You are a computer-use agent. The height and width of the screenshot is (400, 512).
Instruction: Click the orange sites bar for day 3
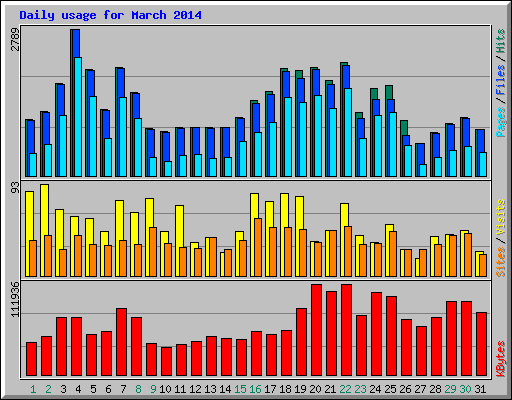point(63,263)
